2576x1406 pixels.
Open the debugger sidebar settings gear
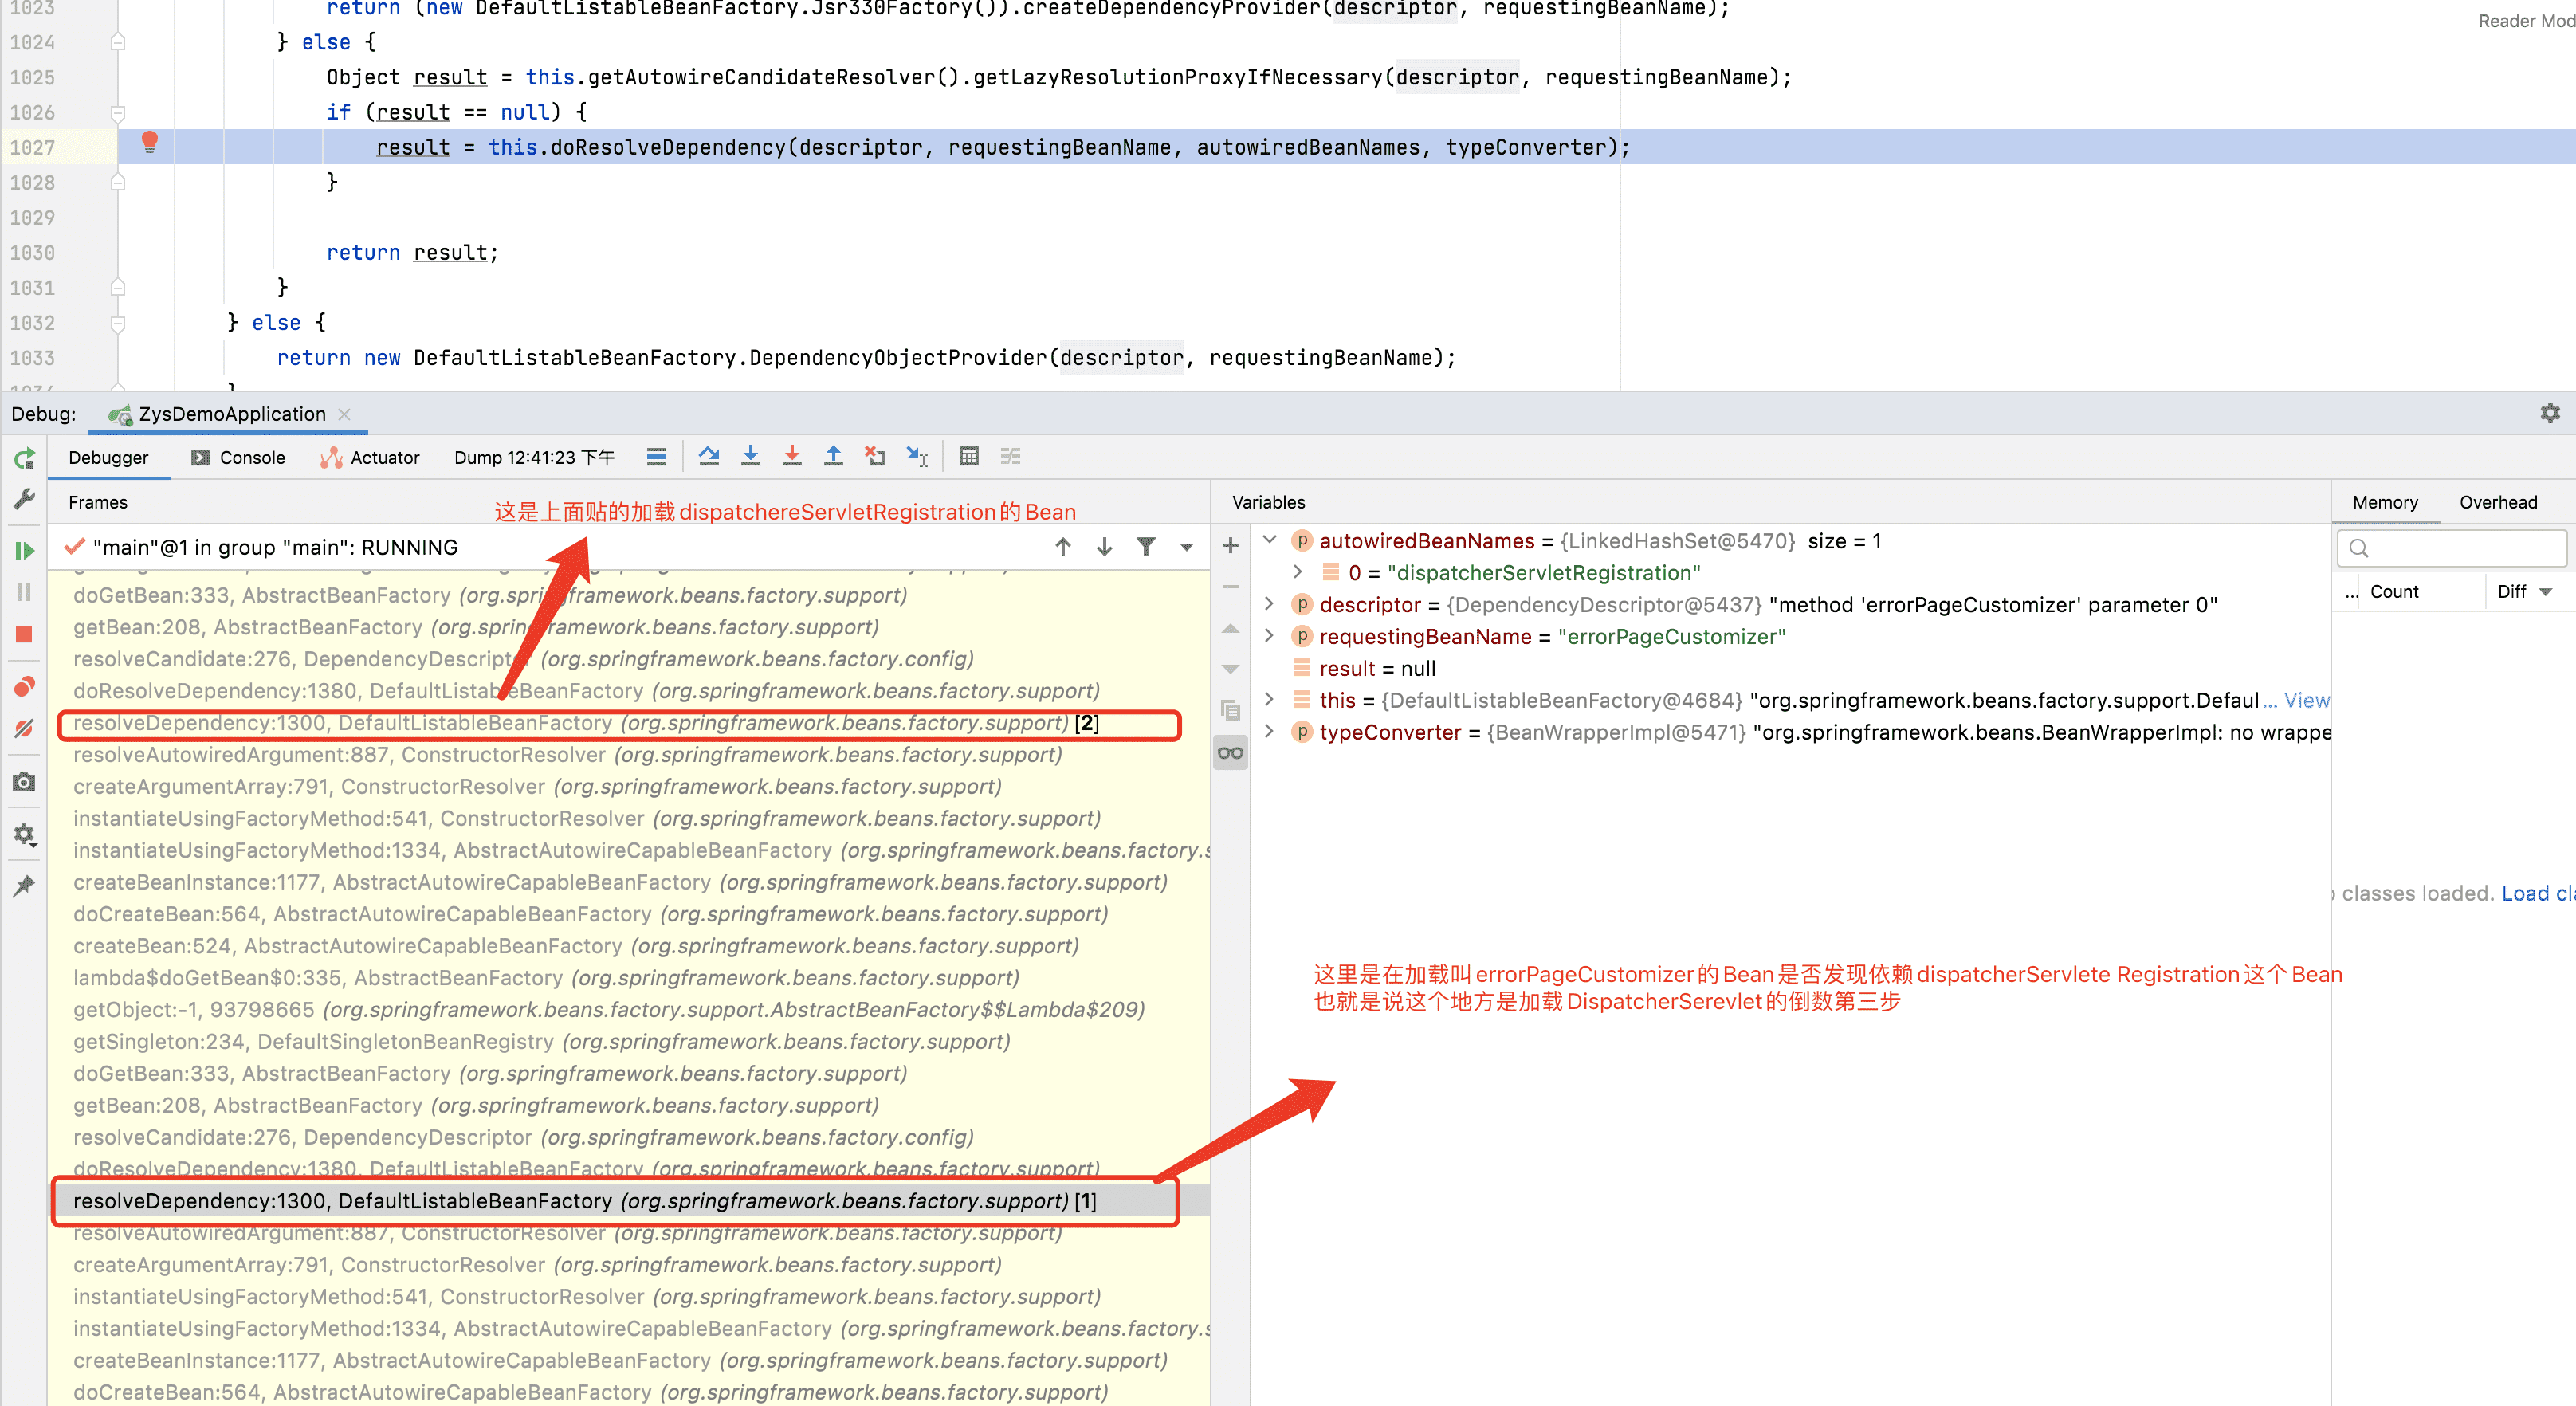[24, 834]
